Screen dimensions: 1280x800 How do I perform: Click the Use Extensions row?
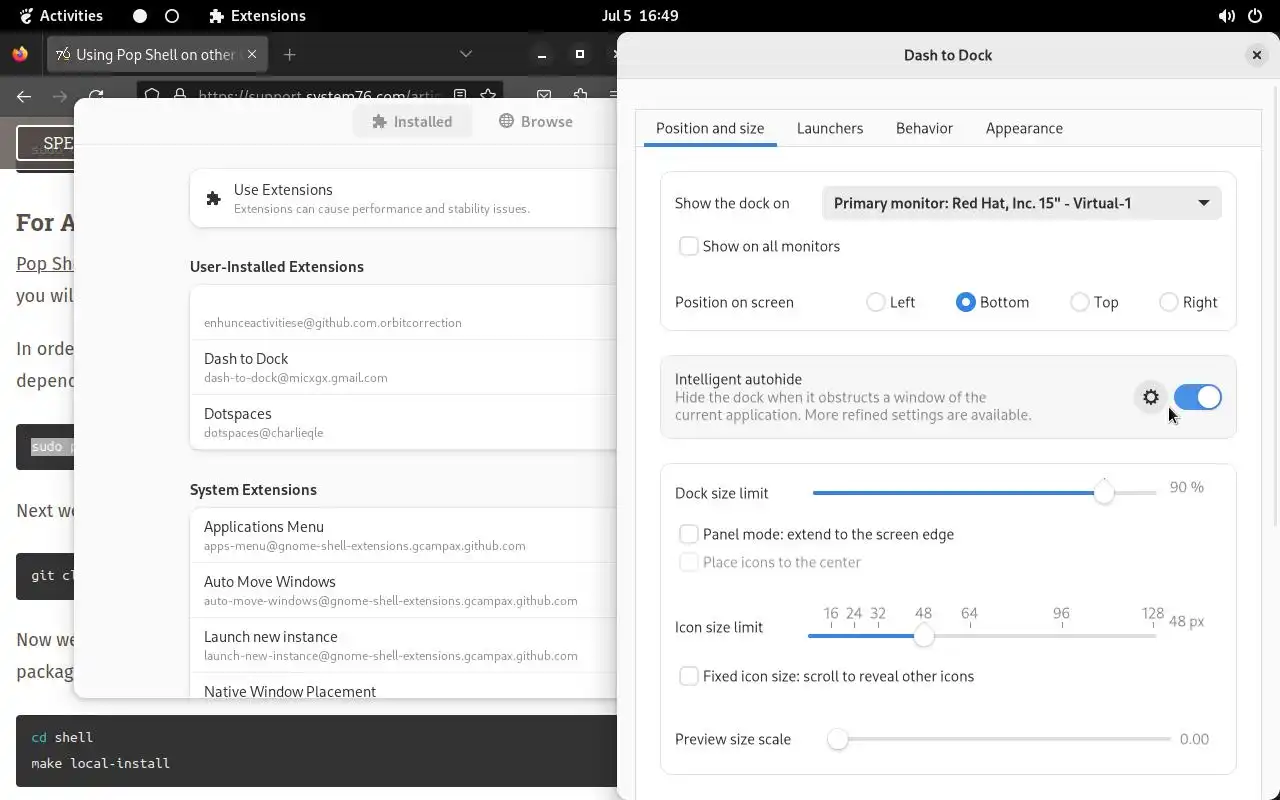403,198
